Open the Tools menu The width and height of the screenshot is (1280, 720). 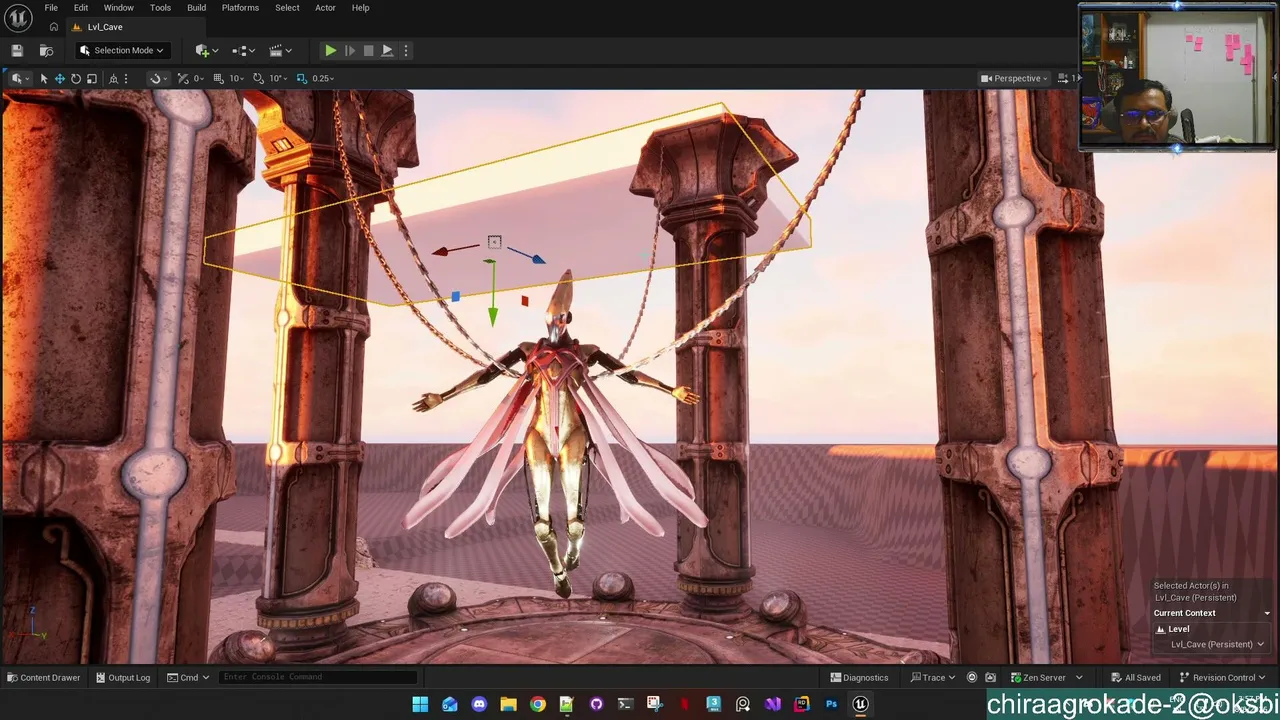click(x=160, y=8)
